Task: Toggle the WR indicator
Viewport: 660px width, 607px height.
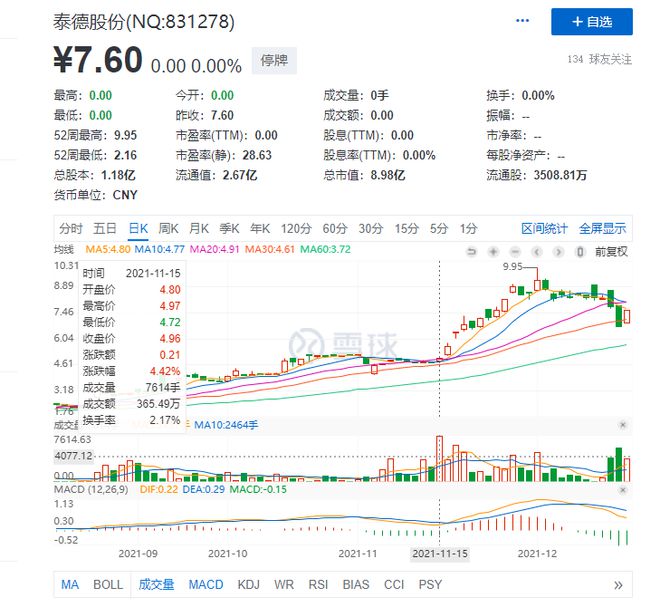Action: coord(284,585)
